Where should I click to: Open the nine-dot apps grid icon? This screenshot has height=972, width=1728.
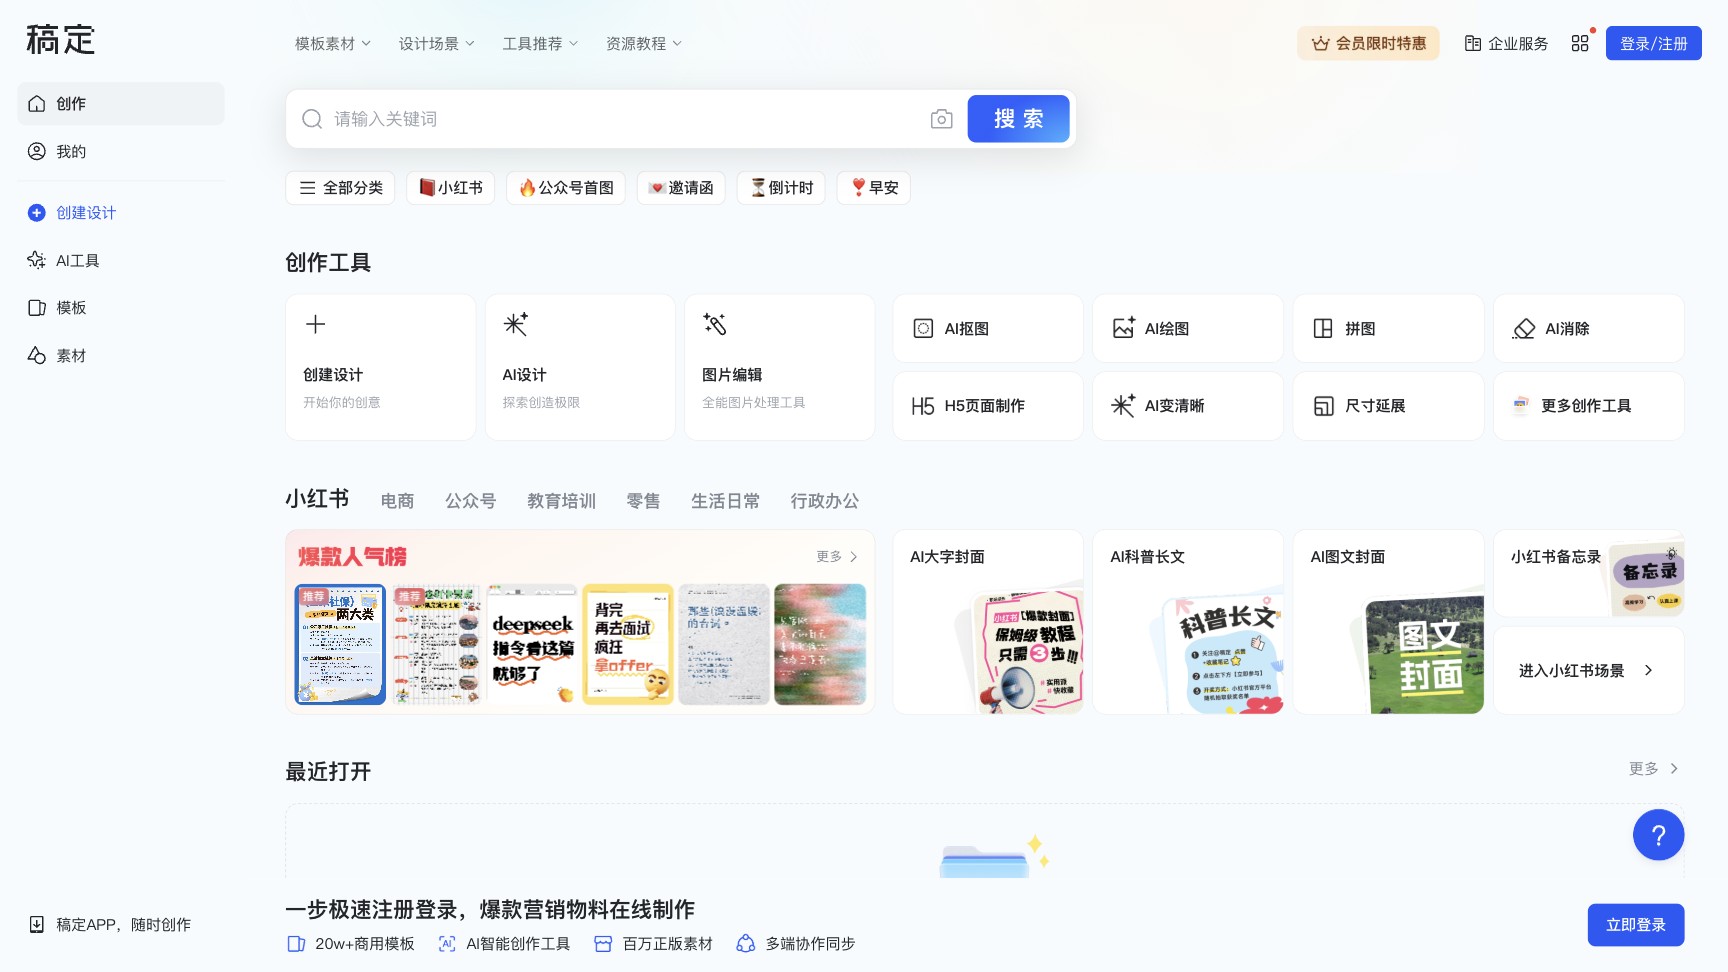click(x=1580, y=43)
